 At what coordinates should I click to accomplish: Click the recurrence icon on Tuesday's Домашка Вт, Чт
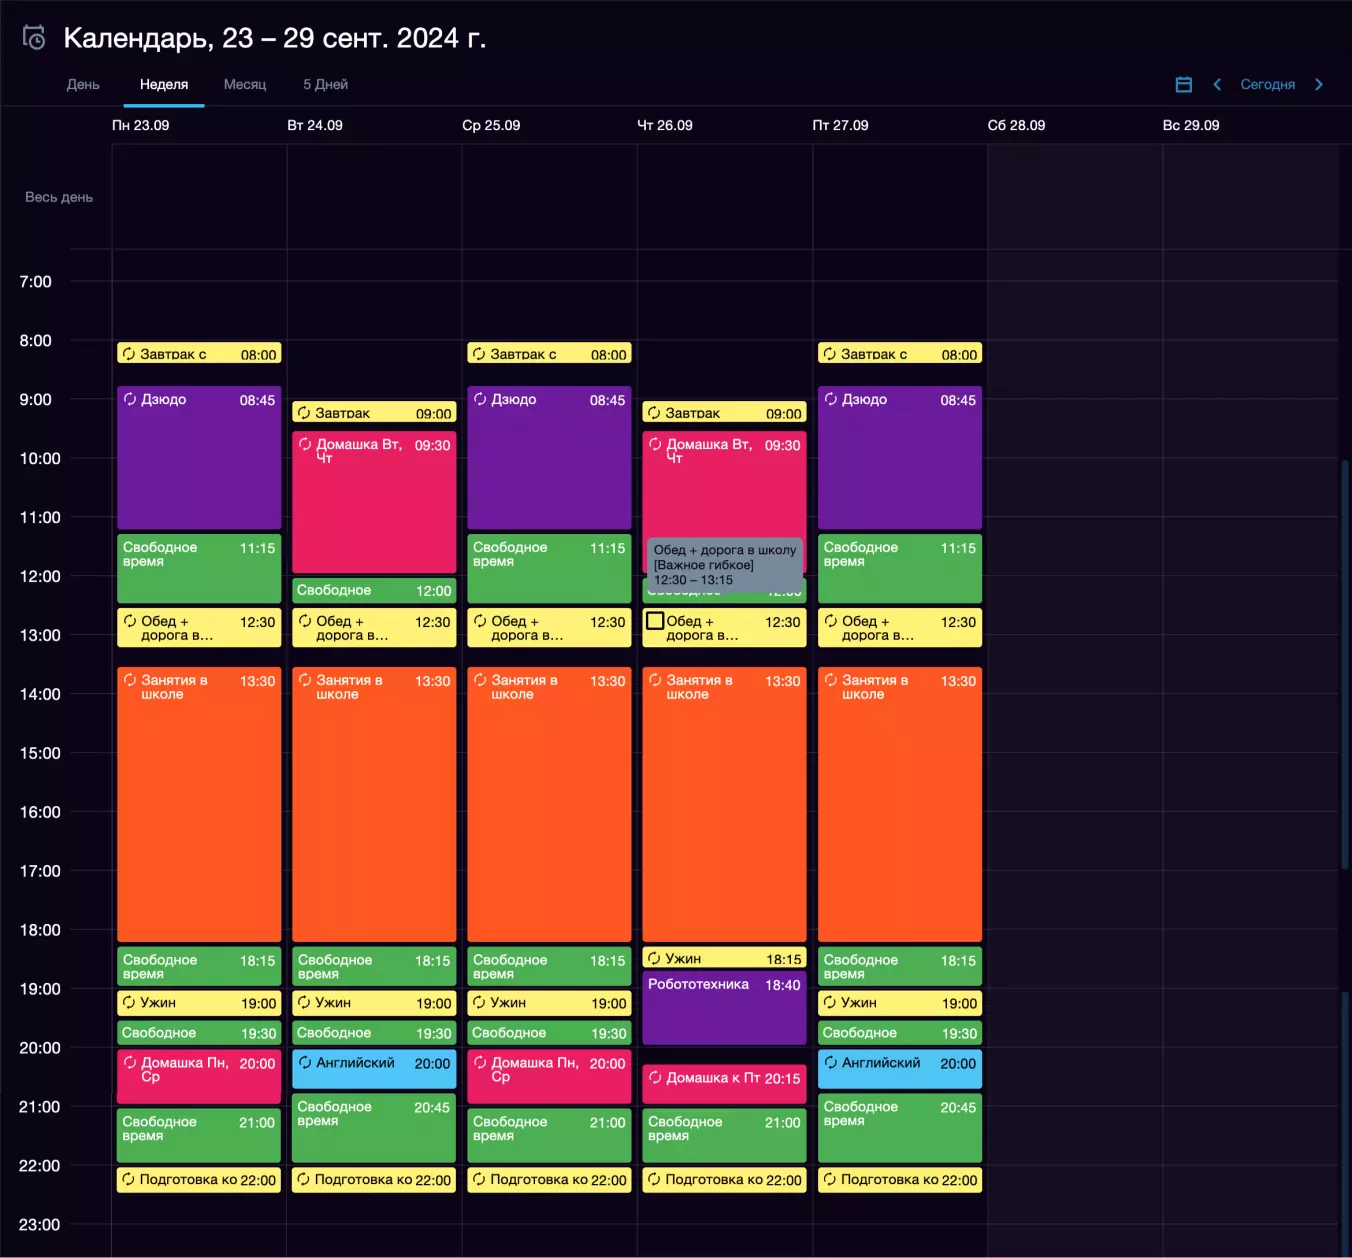[305, 444]
